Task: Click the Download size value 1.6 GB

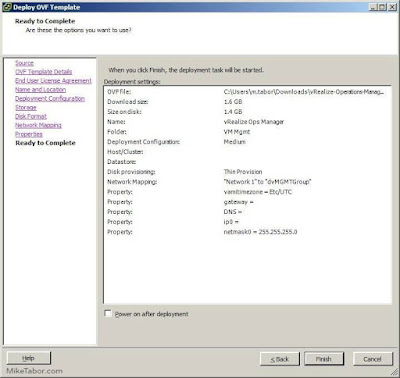Action: pyautogui.click(x=233, y=102)
